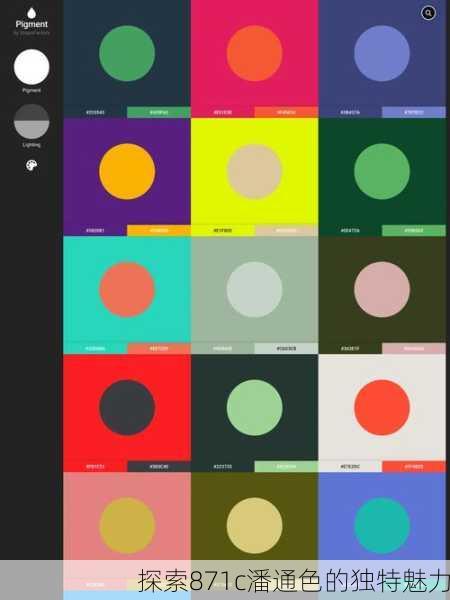The width and height of the screenshot is (450, 600).
Task: Click the Lighting label under gray circle
Action: point(31,145)
